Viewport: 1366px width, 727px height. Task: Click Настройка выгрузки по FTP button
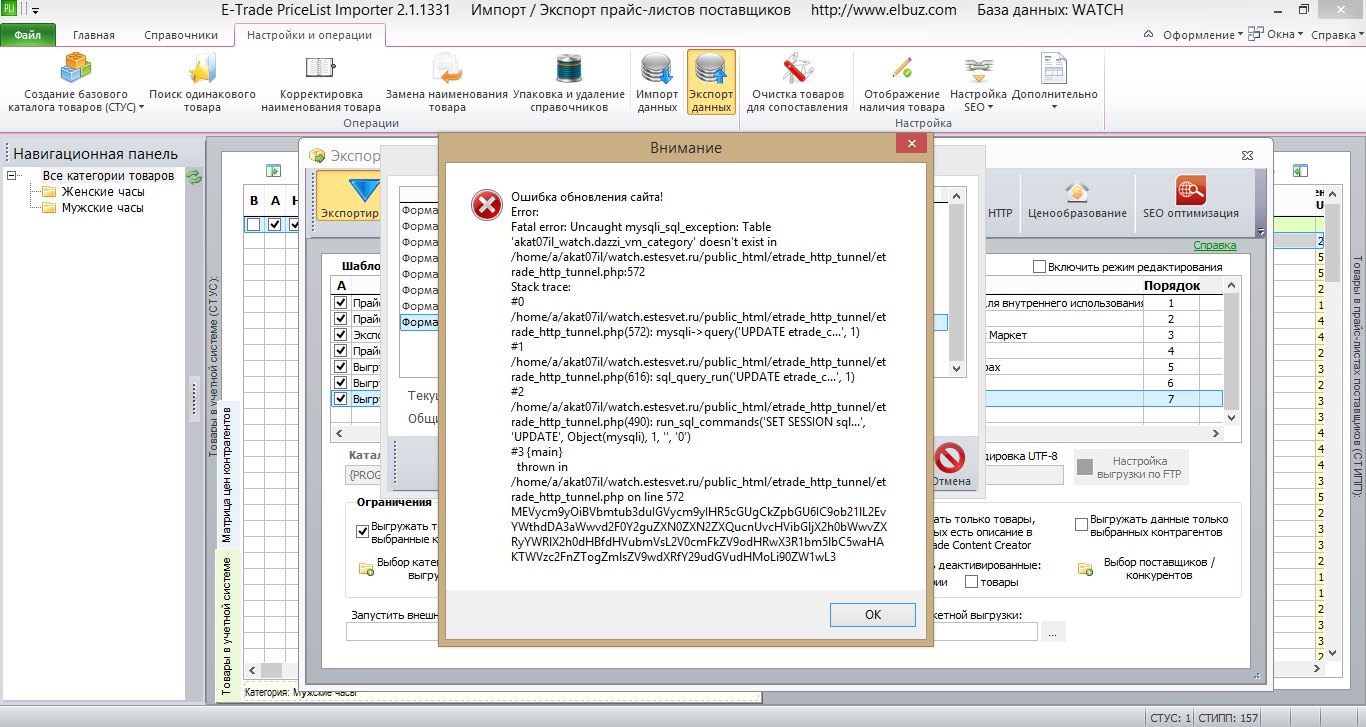coord(1132,468)
